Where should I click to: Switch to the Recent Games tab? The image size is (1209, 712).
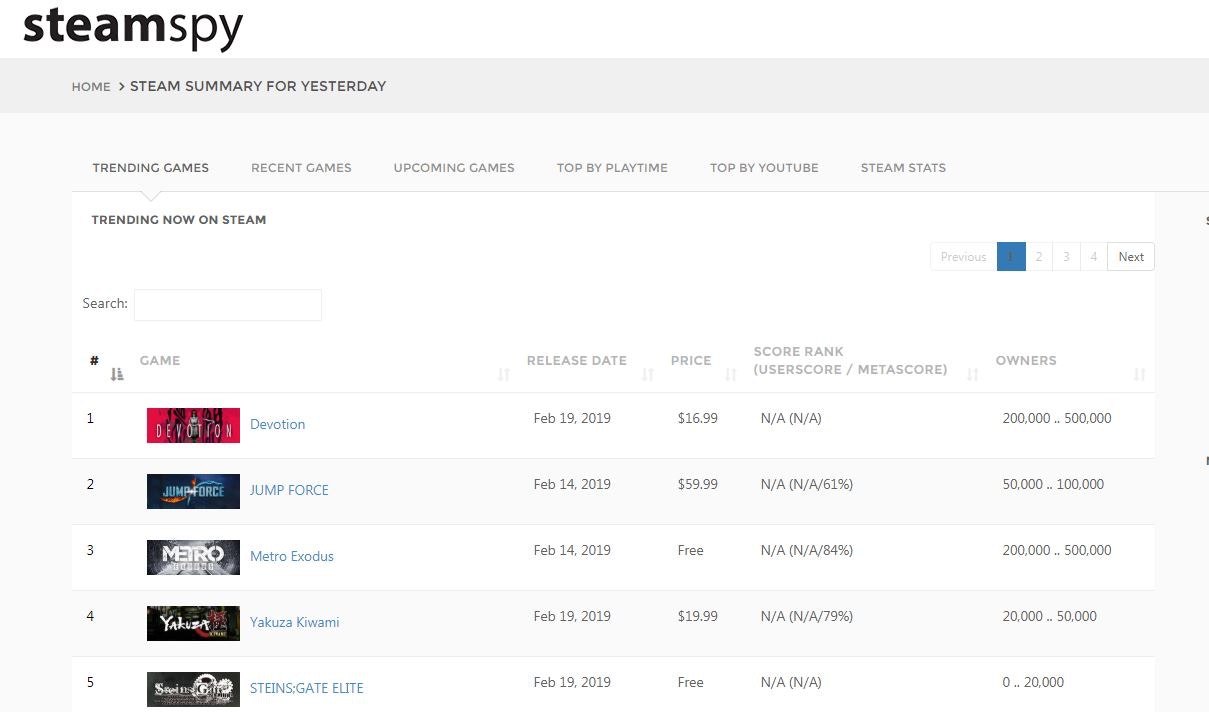tap(301, 168)
